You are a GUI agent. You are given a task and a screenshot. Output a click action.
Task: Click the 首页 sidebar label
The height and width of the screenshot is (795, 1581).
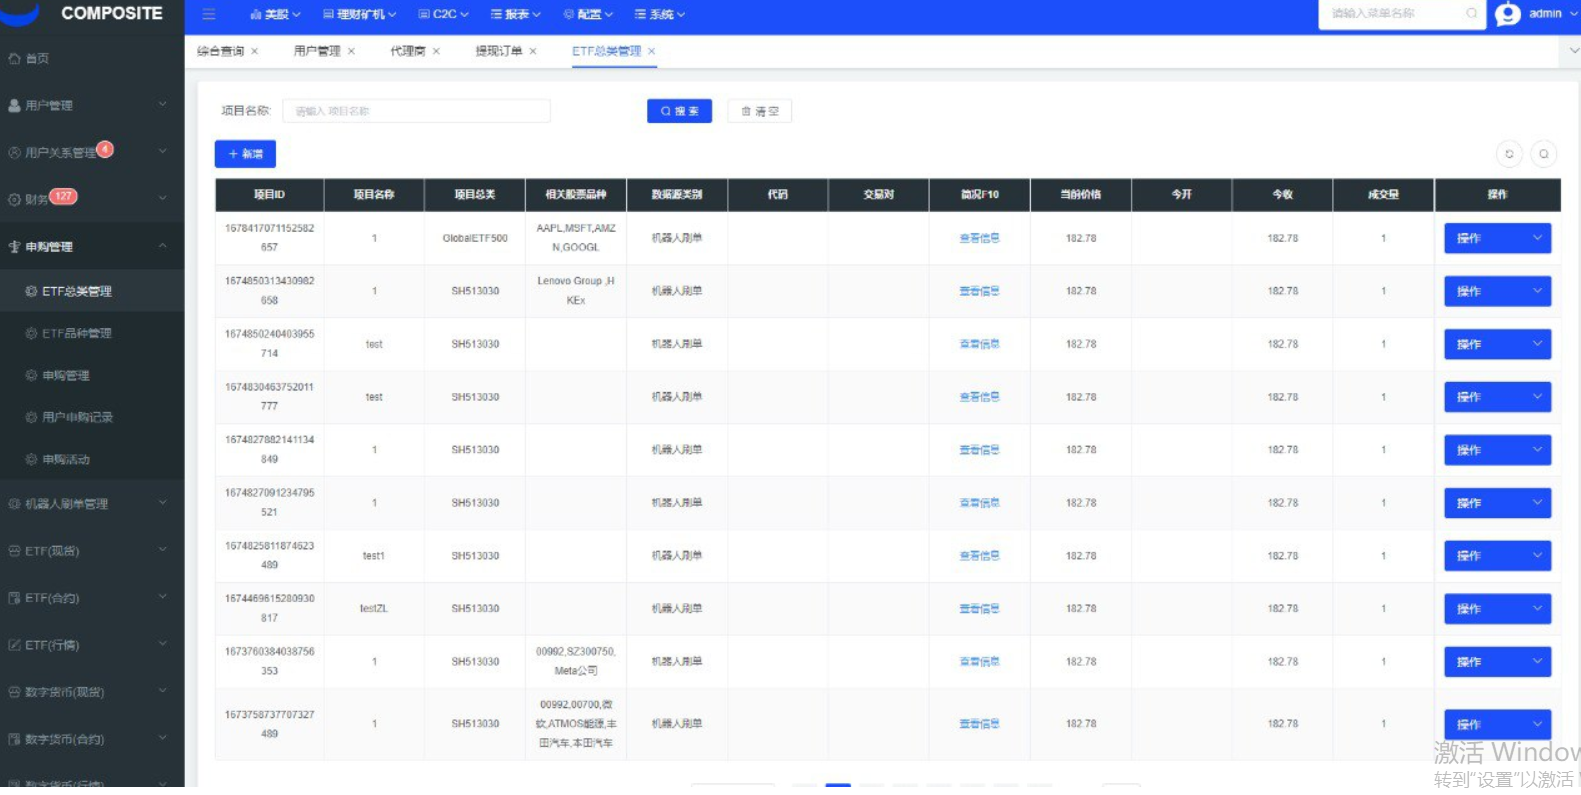37,59
